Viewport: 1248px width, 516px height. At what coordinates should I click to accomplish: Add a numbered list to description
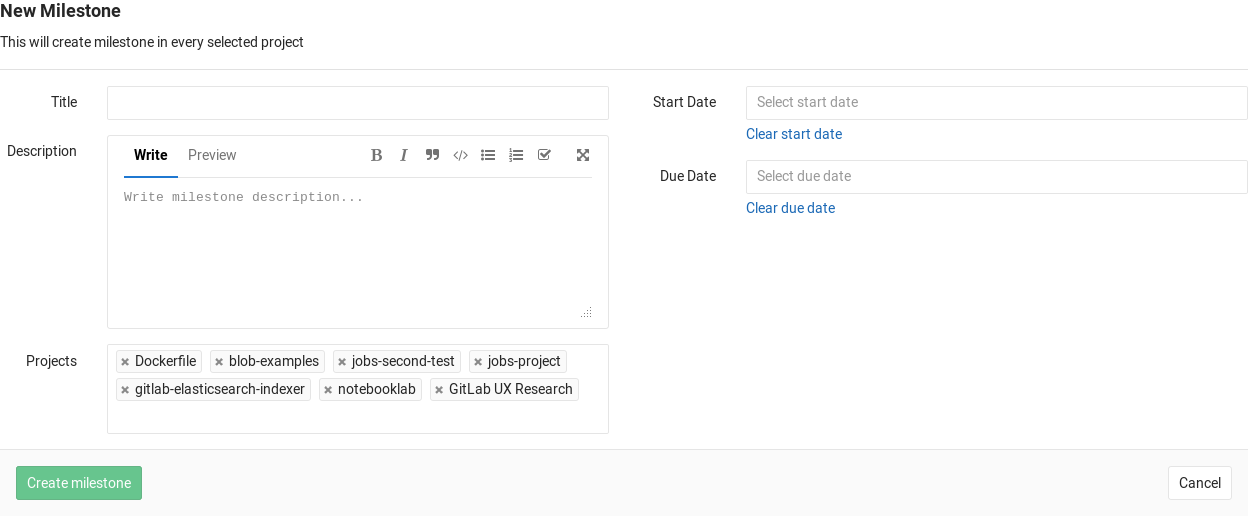[516, 155]
